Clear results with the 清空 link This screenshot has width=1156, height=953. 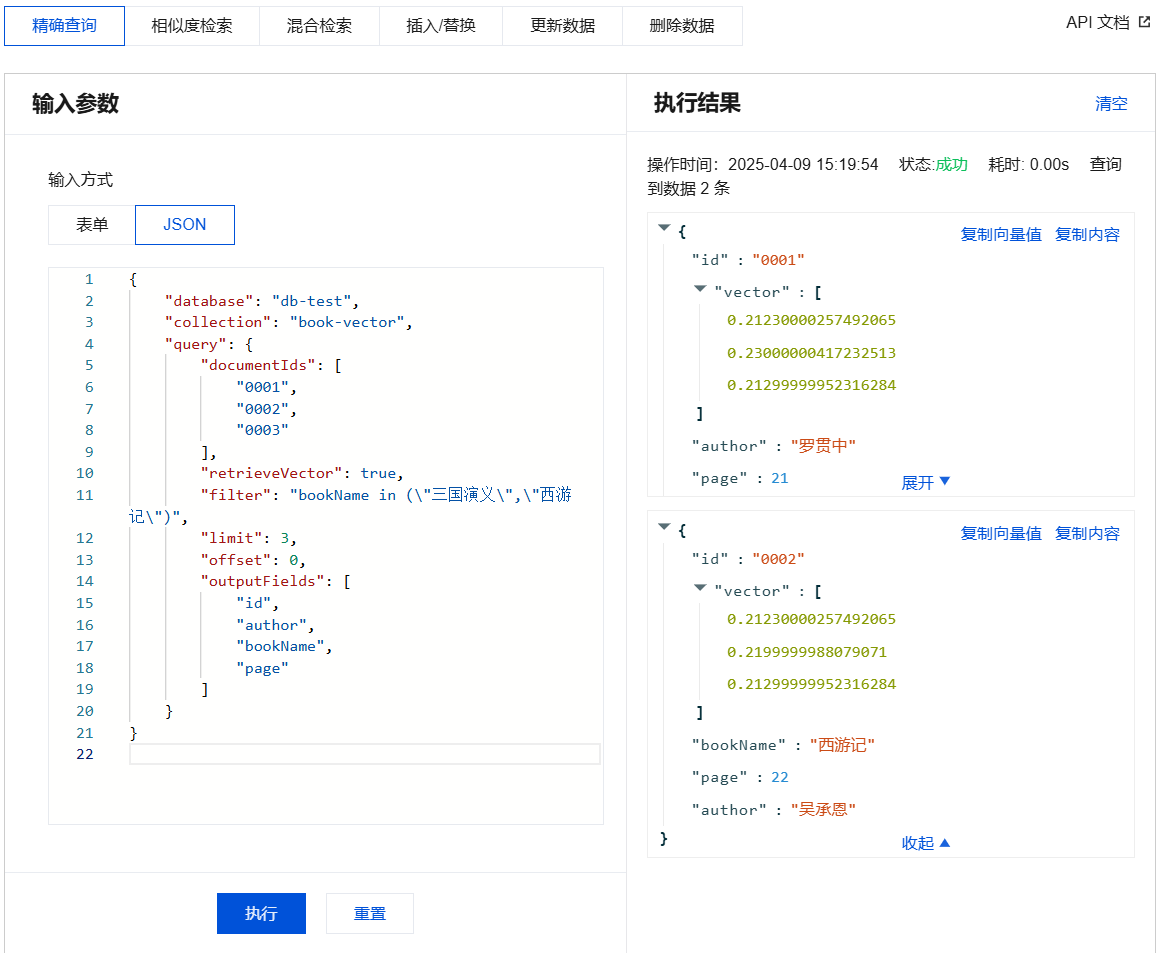1111,104
